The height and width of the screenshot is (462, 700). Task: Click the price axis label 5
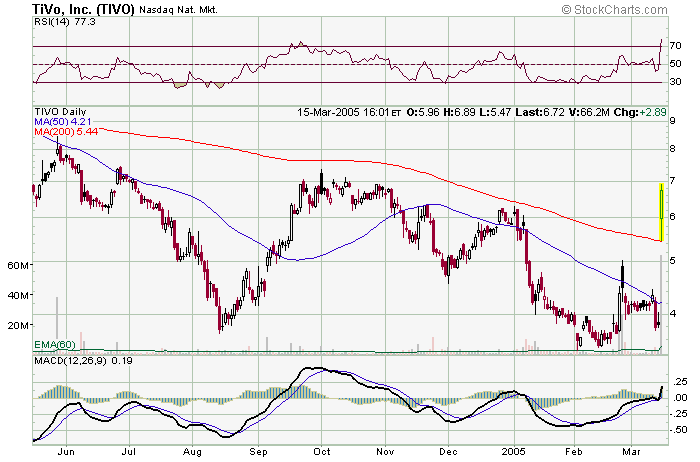672,260
